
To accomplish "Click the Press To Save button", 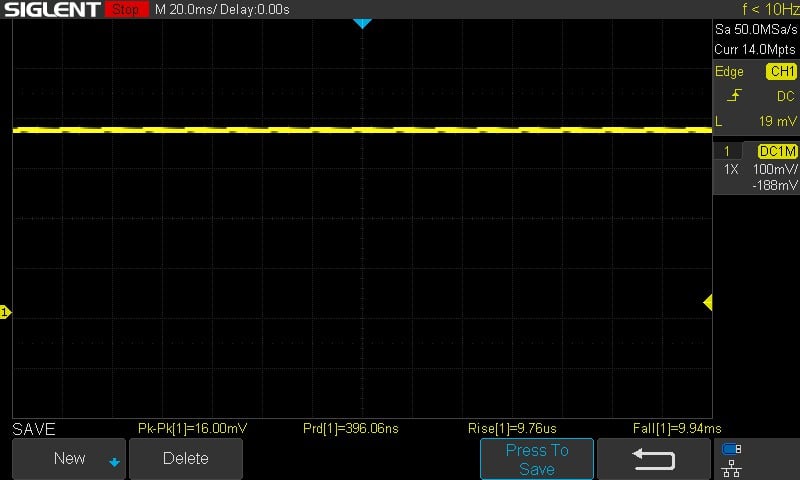I will point(537,459).
